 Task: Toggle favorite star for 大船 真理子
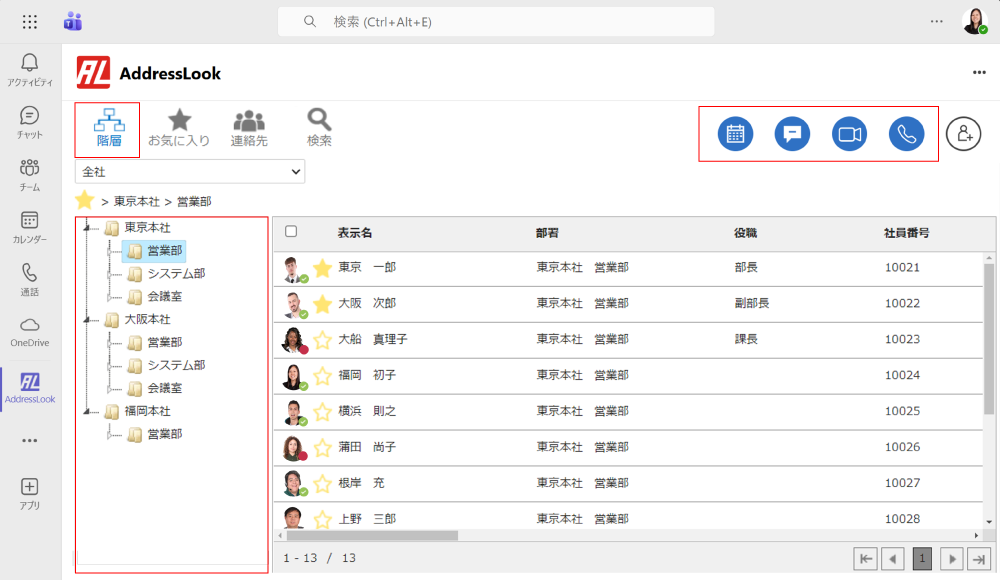tap(322, 340)
